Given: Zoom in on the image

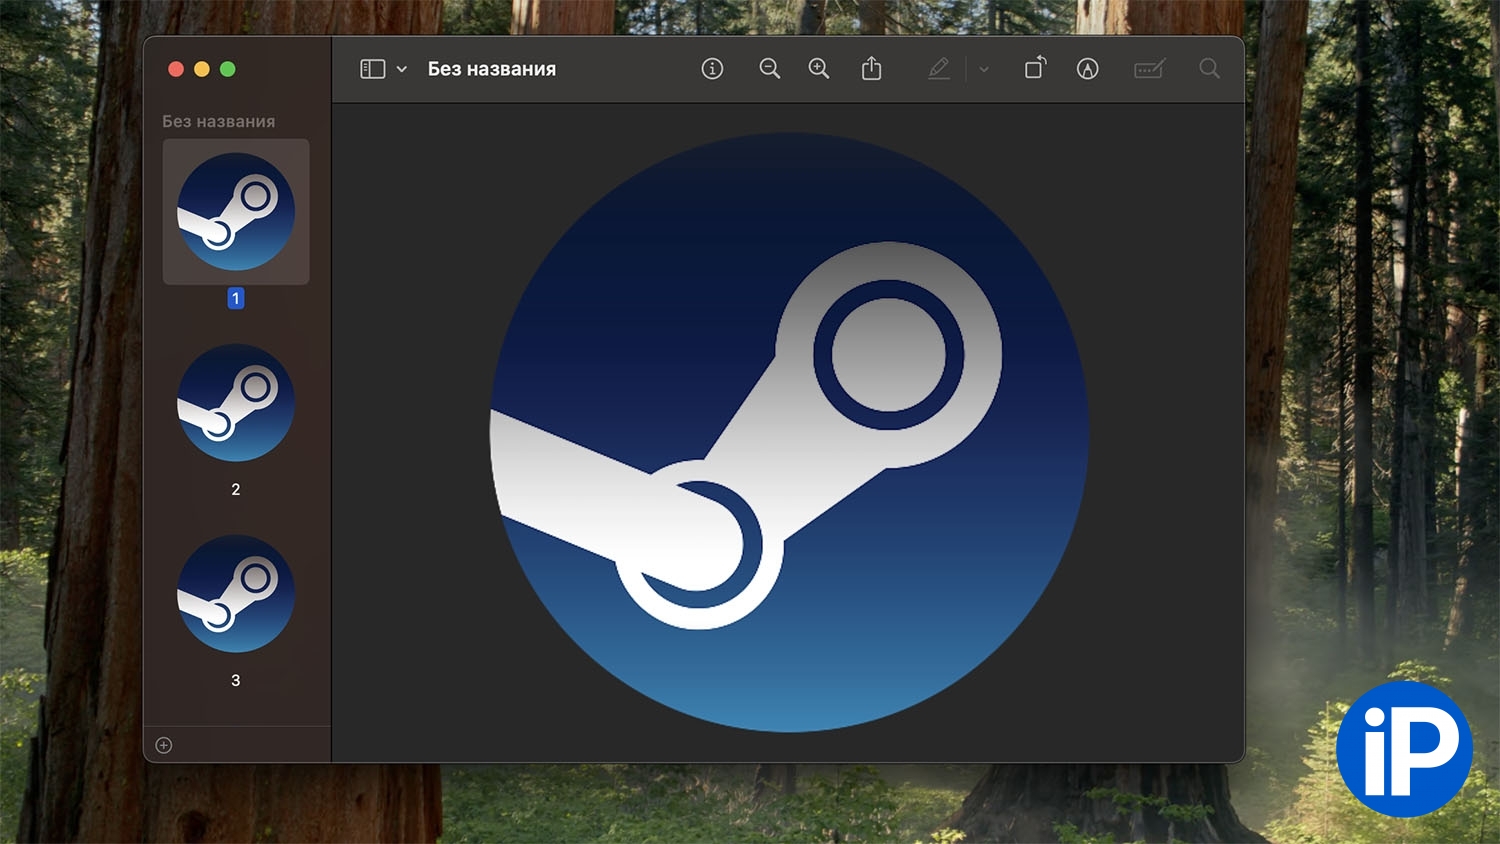Looking at the screenshot, I should tap(819, 69).
